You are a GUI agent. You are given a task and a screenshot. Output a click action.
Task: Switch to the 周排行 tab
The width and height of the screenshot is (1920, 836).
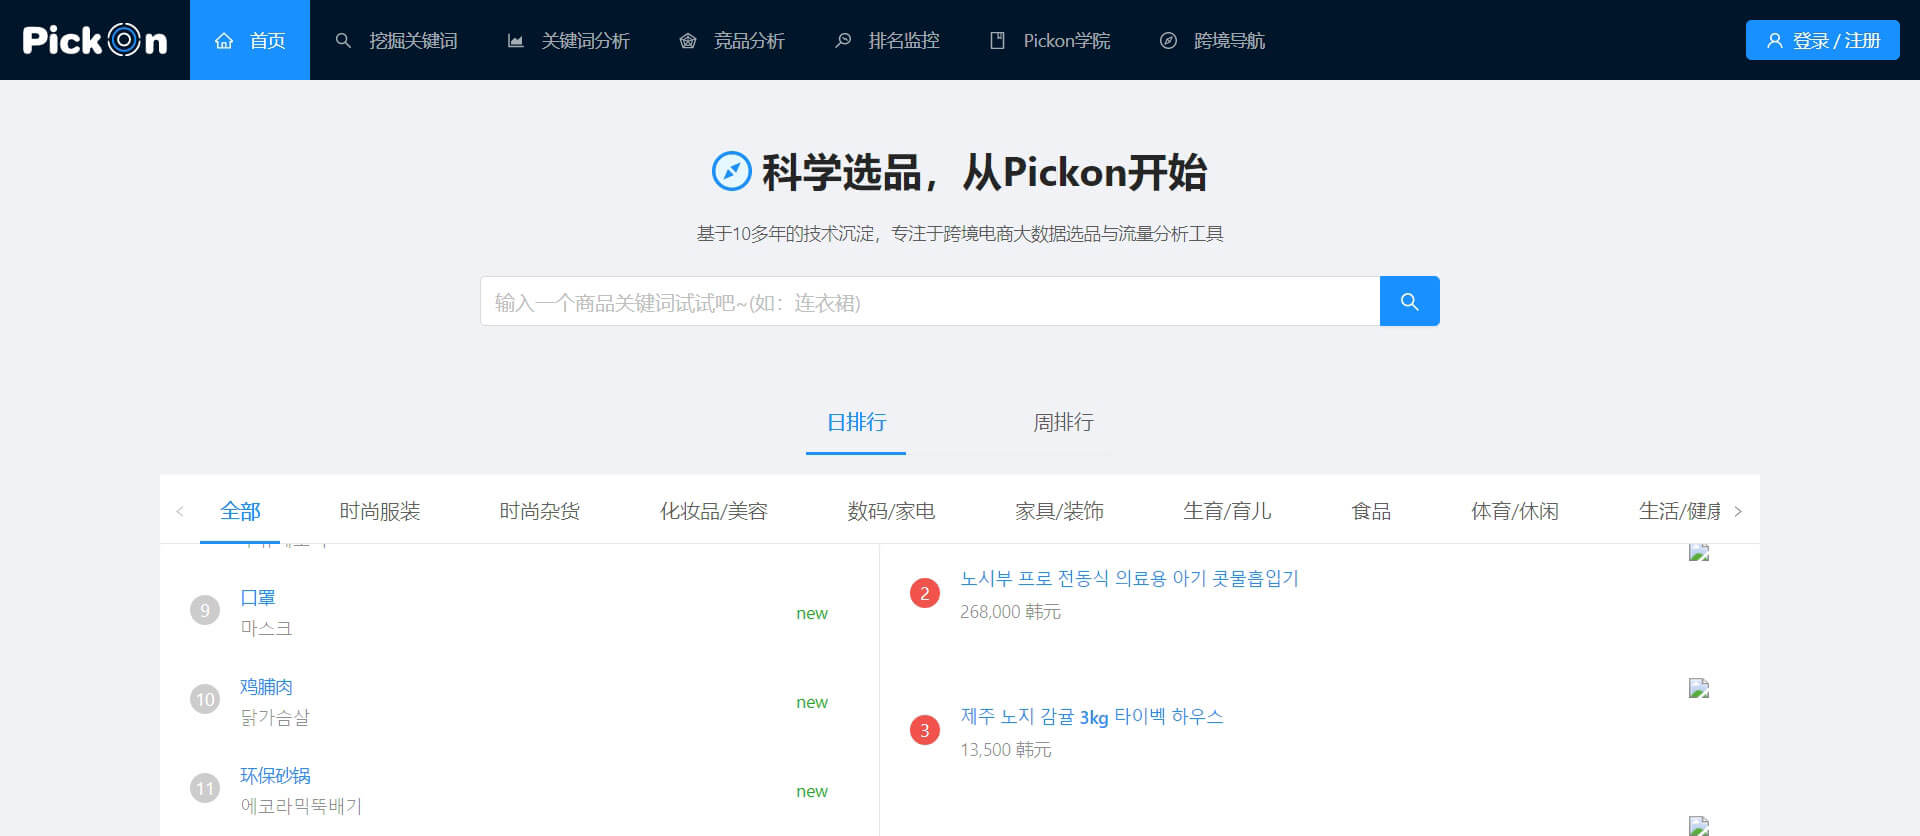(1063, 423)
